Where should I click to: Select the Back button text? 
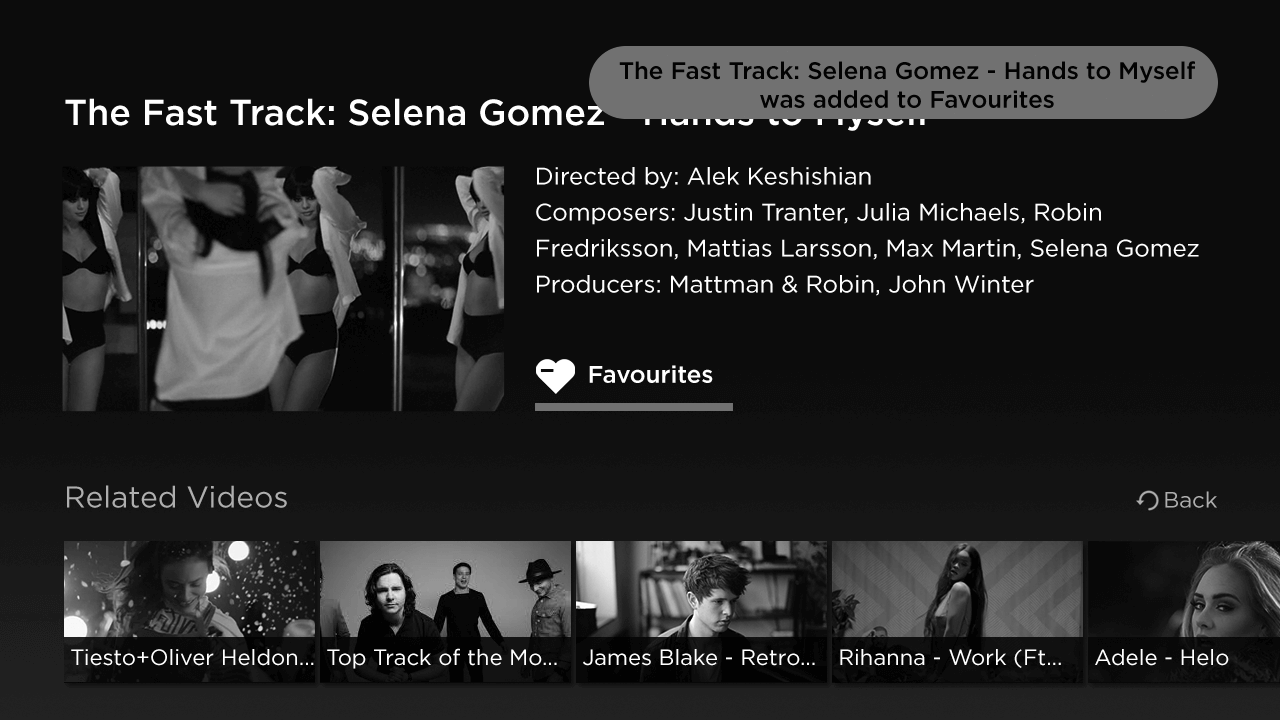1190,500
